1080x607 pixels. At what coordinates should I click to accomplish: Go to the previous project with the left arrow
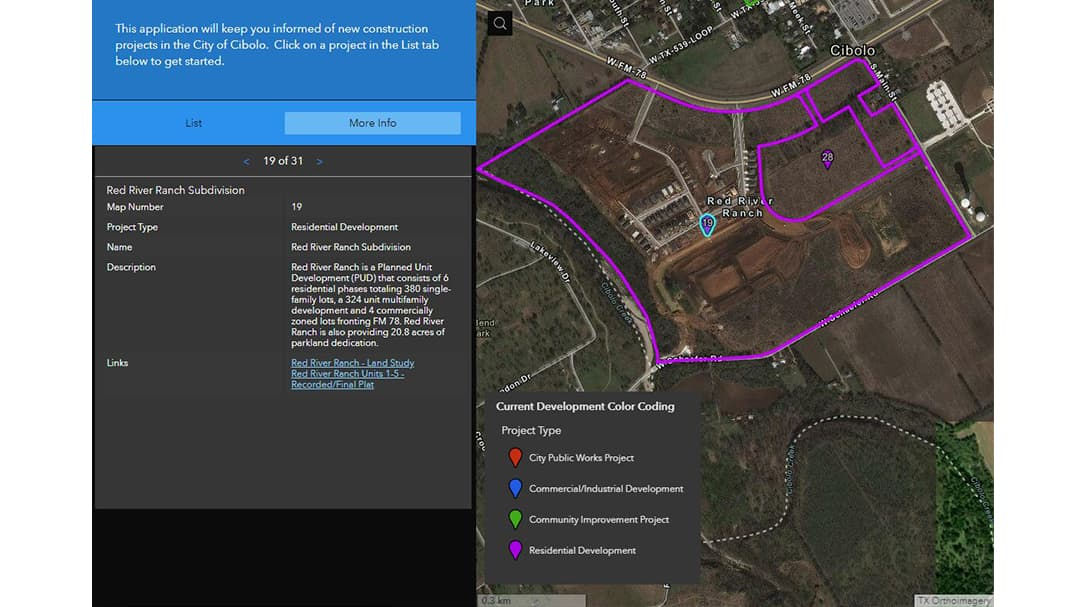[246, 161]
